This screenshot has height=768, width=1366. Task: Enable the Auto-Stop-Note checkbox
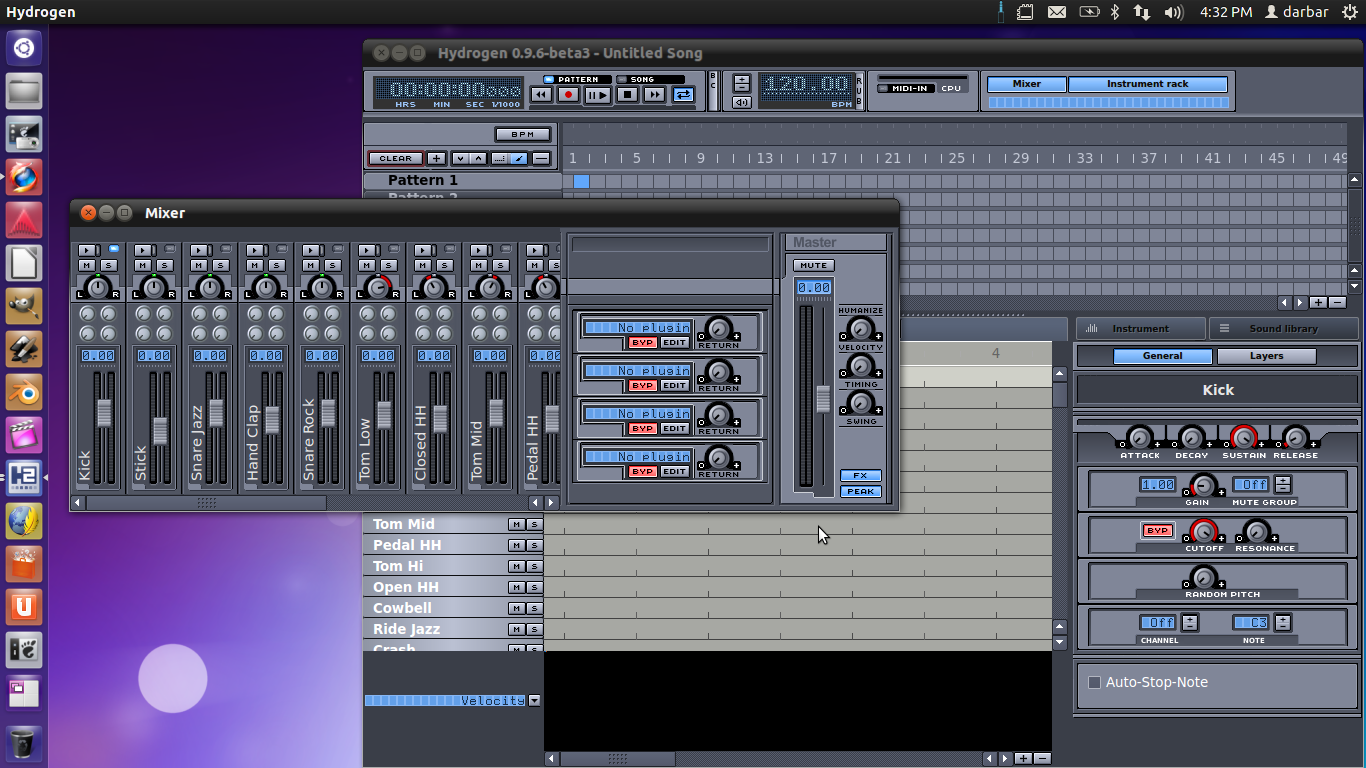click(x=1093, y=682)
